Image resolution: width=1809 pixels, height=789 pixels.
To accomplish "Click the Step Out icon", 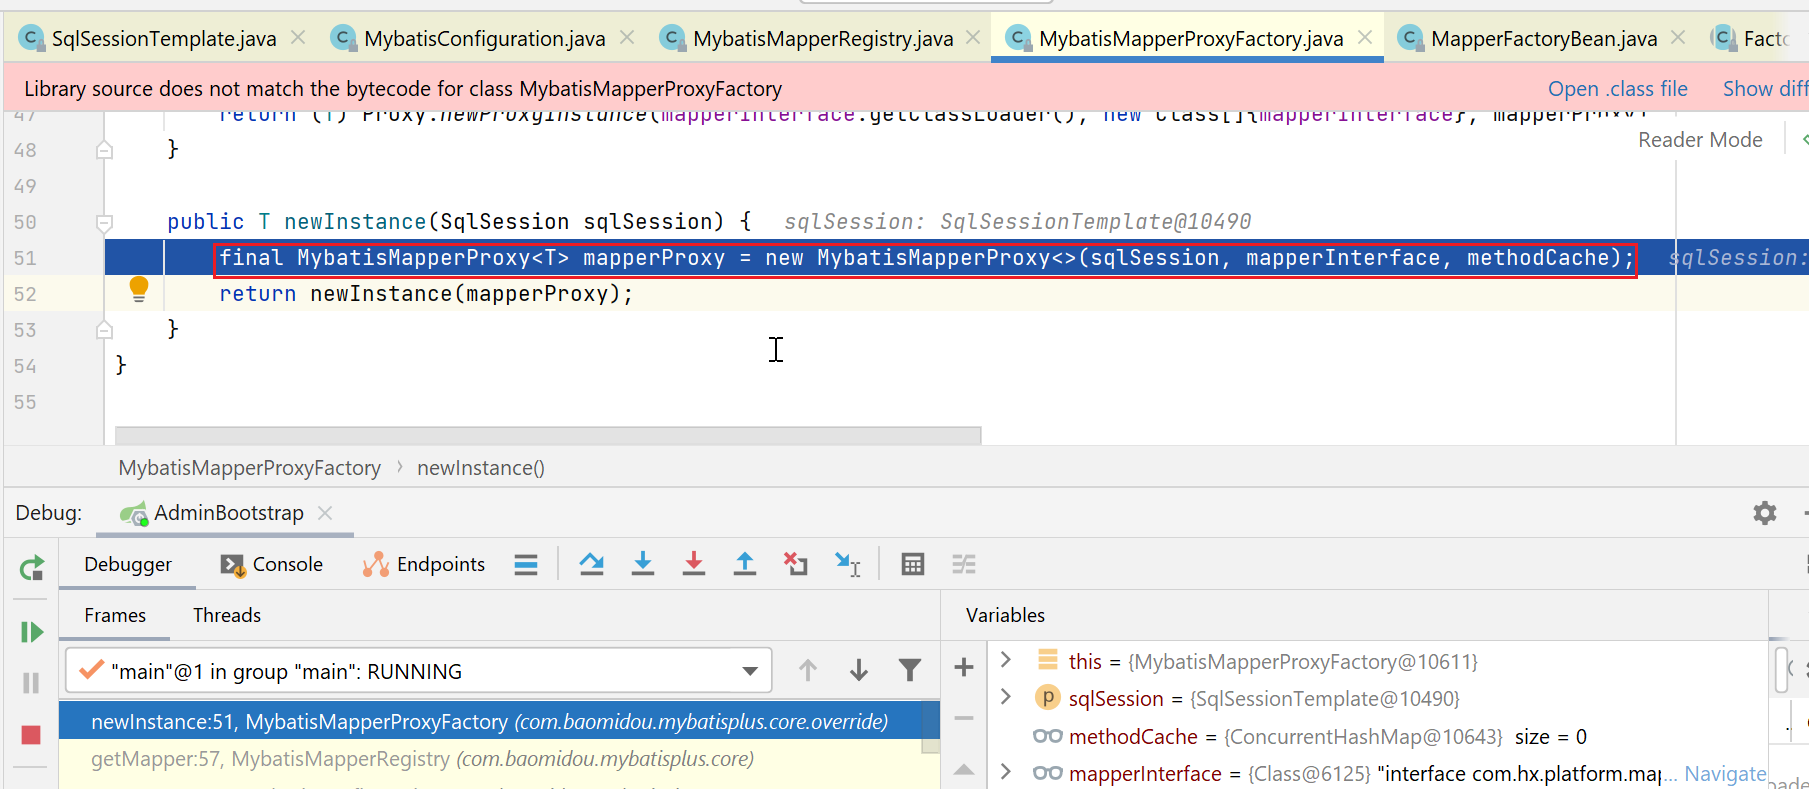I will coord(745,564).
